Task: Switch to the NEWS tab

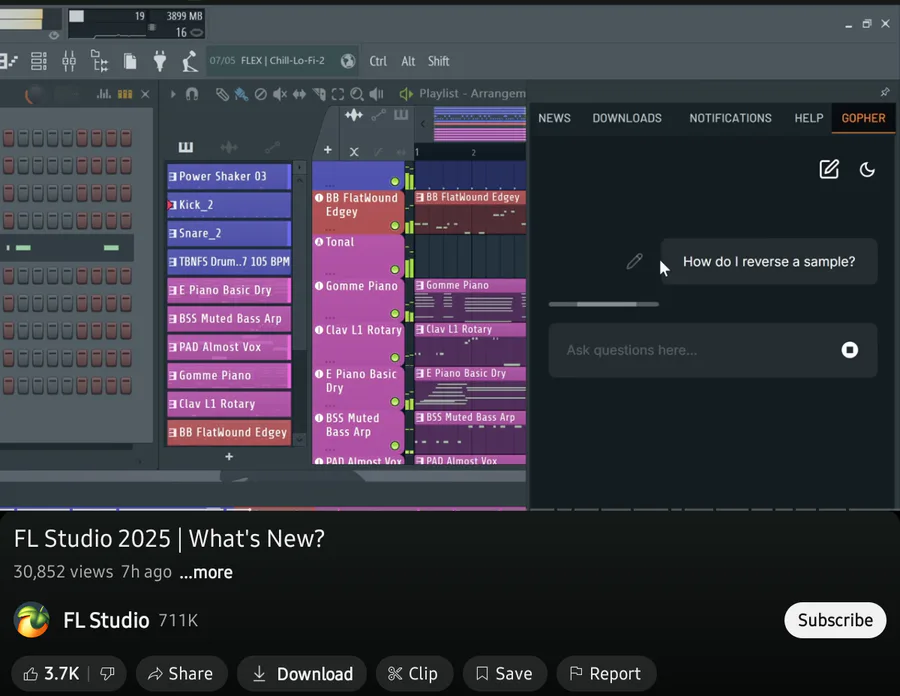Action: click(554, 118)
